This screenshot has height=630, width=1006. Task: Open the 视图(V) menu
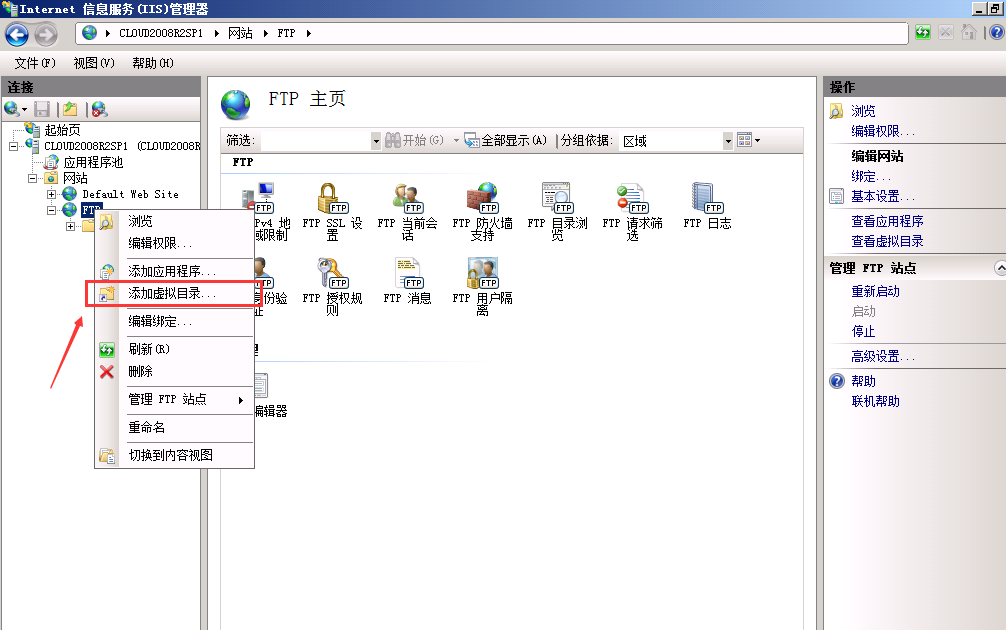pos(94,63)
